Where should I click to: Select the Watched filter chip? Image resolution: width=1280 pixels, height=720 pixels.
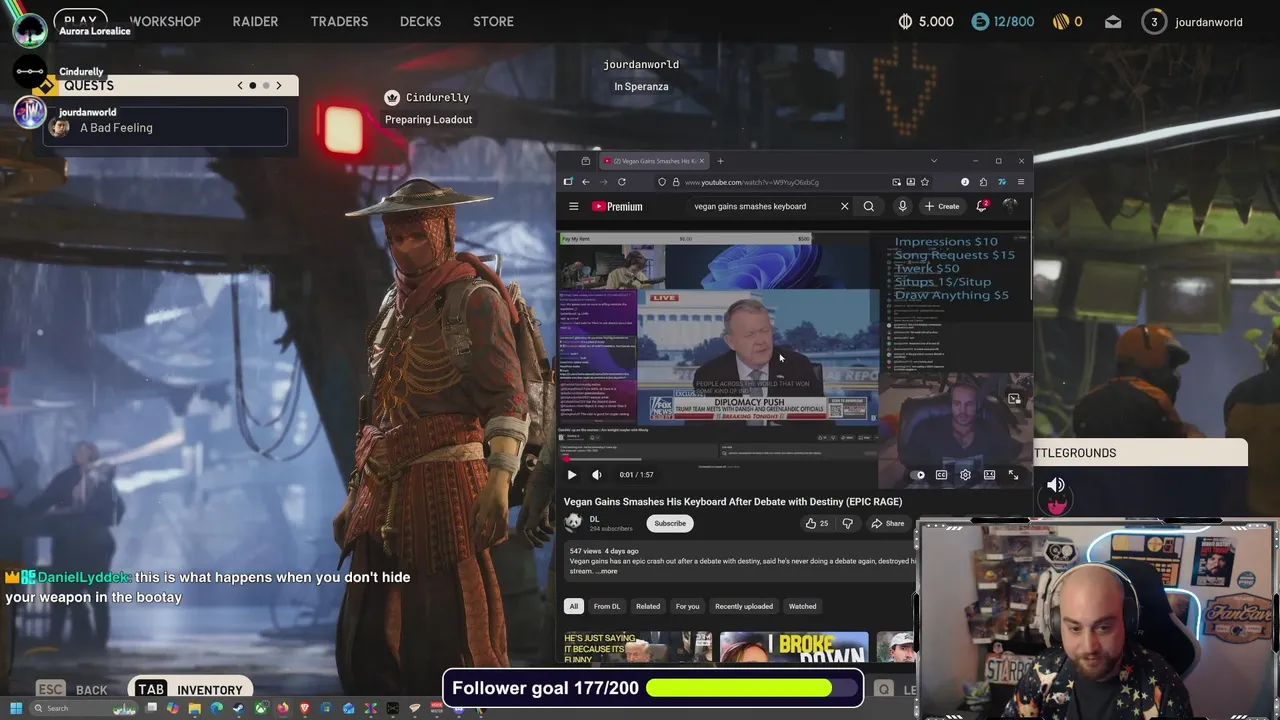click(x=803, y=606)
